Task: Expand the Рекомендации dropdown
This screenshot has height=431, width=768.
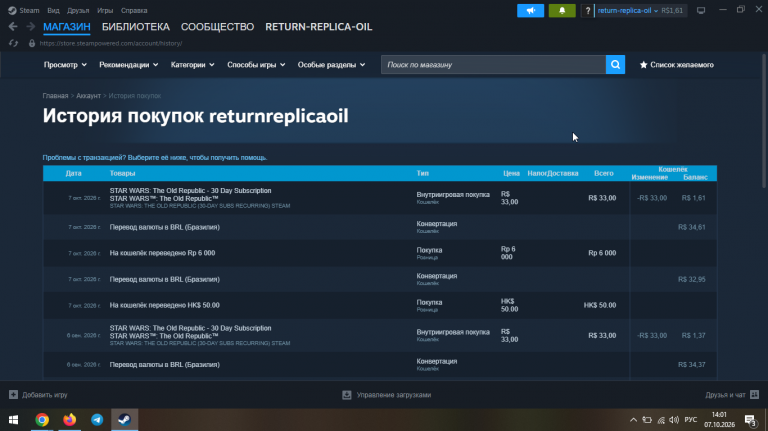Action: click(129, 65)
